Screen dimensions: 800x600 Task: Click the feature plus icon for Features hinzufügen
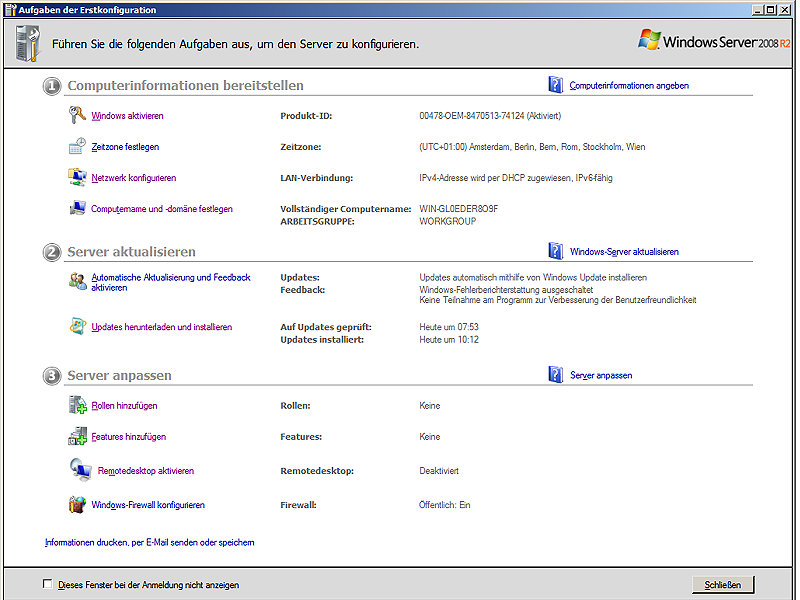(x=78, y=436)
